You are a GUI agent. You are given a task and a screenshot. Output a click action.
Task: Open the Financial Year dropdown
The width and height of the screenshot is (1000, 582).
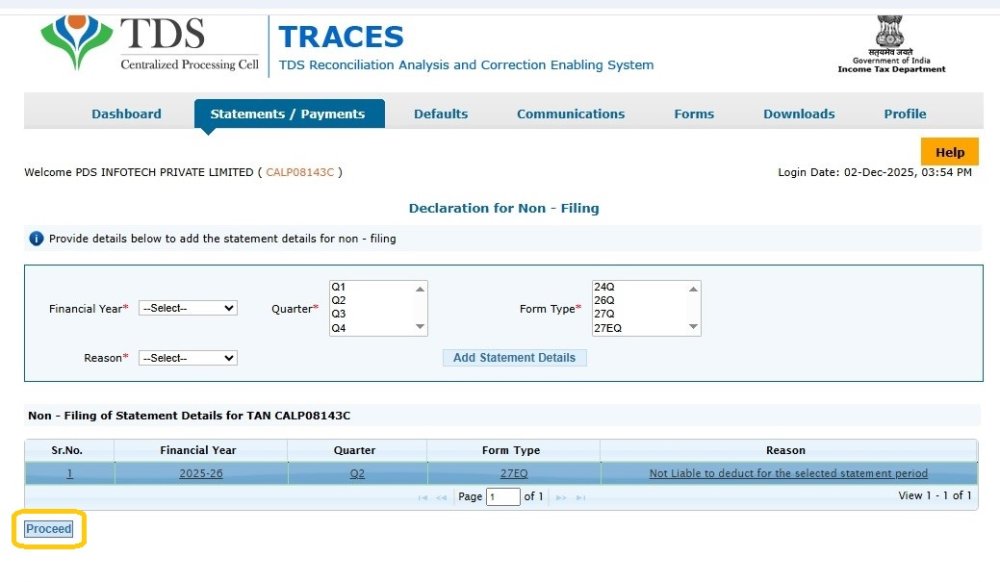click(x=187, y=308)
